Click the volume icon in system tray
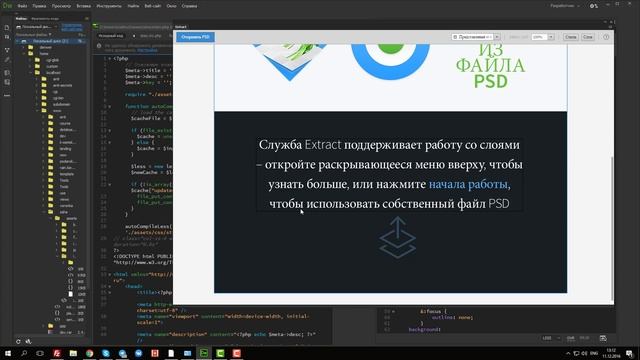This screenshot has width=640, height=360. pos(584,353)
